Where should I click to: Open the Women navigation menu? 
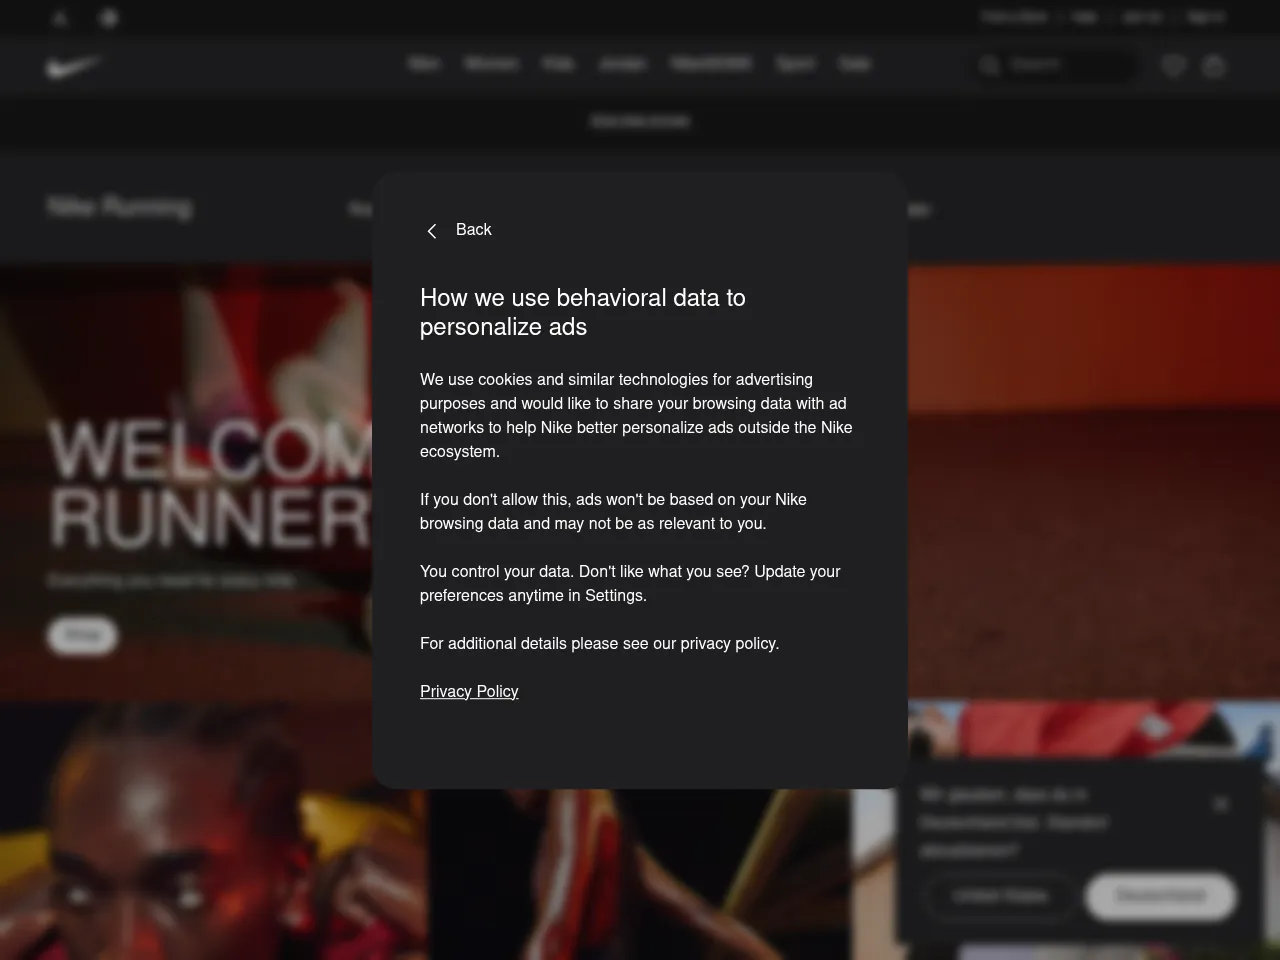click(491, 63)
